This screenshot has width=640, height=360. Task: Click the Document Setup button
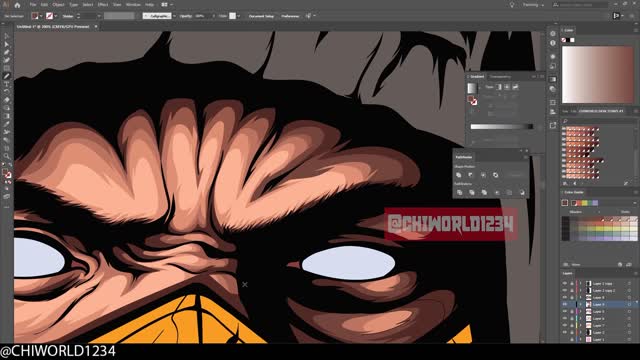[261, 16]
